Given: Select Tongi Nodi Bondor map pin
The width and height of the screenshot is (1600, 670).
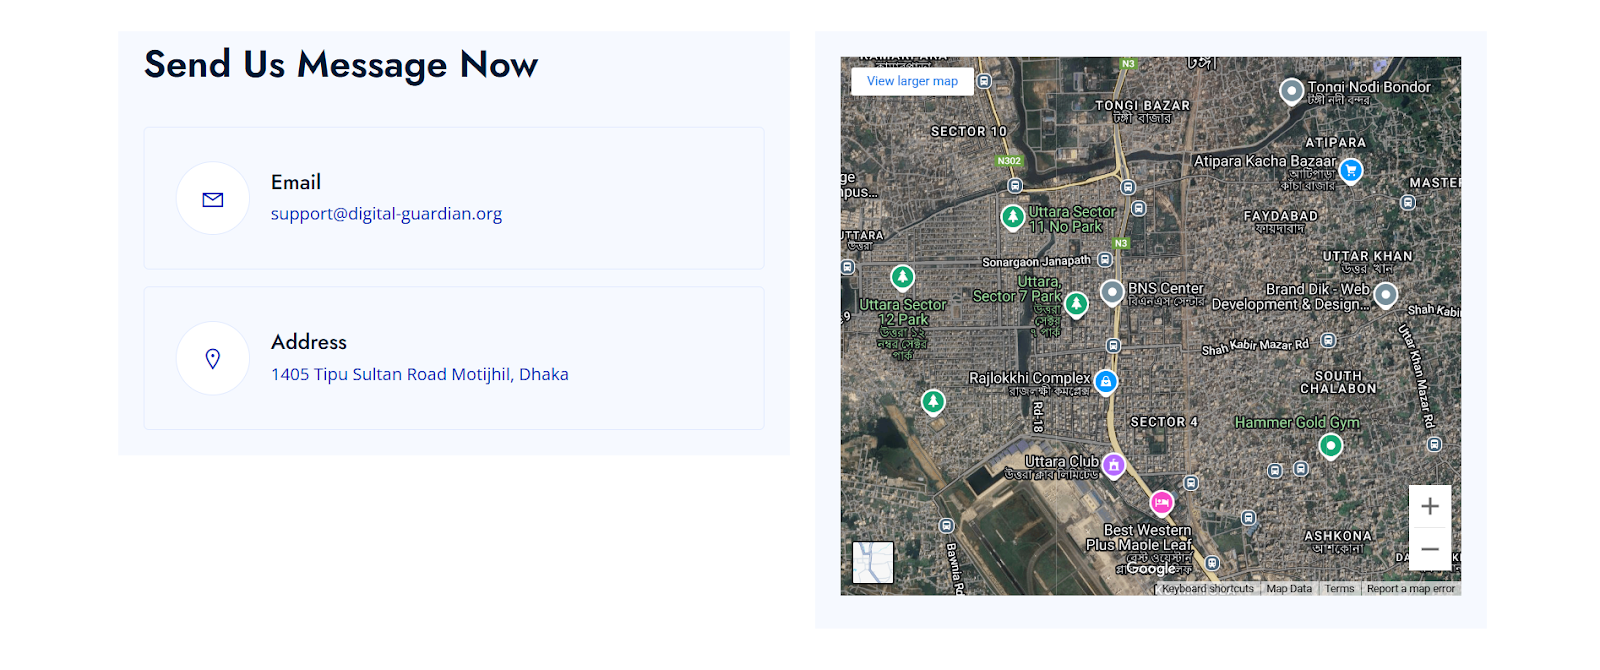Looking at the screenshot, I should coord(1292,92).
